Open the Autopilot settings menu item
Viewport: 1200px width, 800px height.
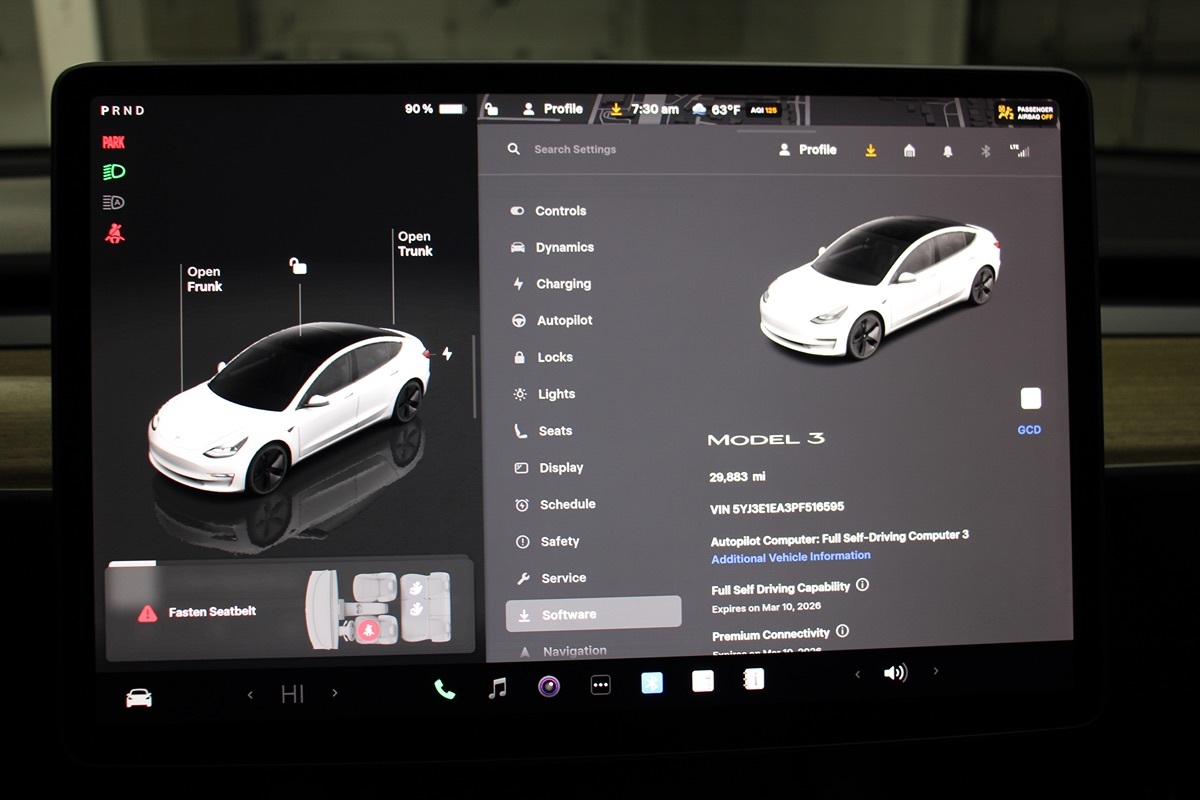tap(564, 321)
